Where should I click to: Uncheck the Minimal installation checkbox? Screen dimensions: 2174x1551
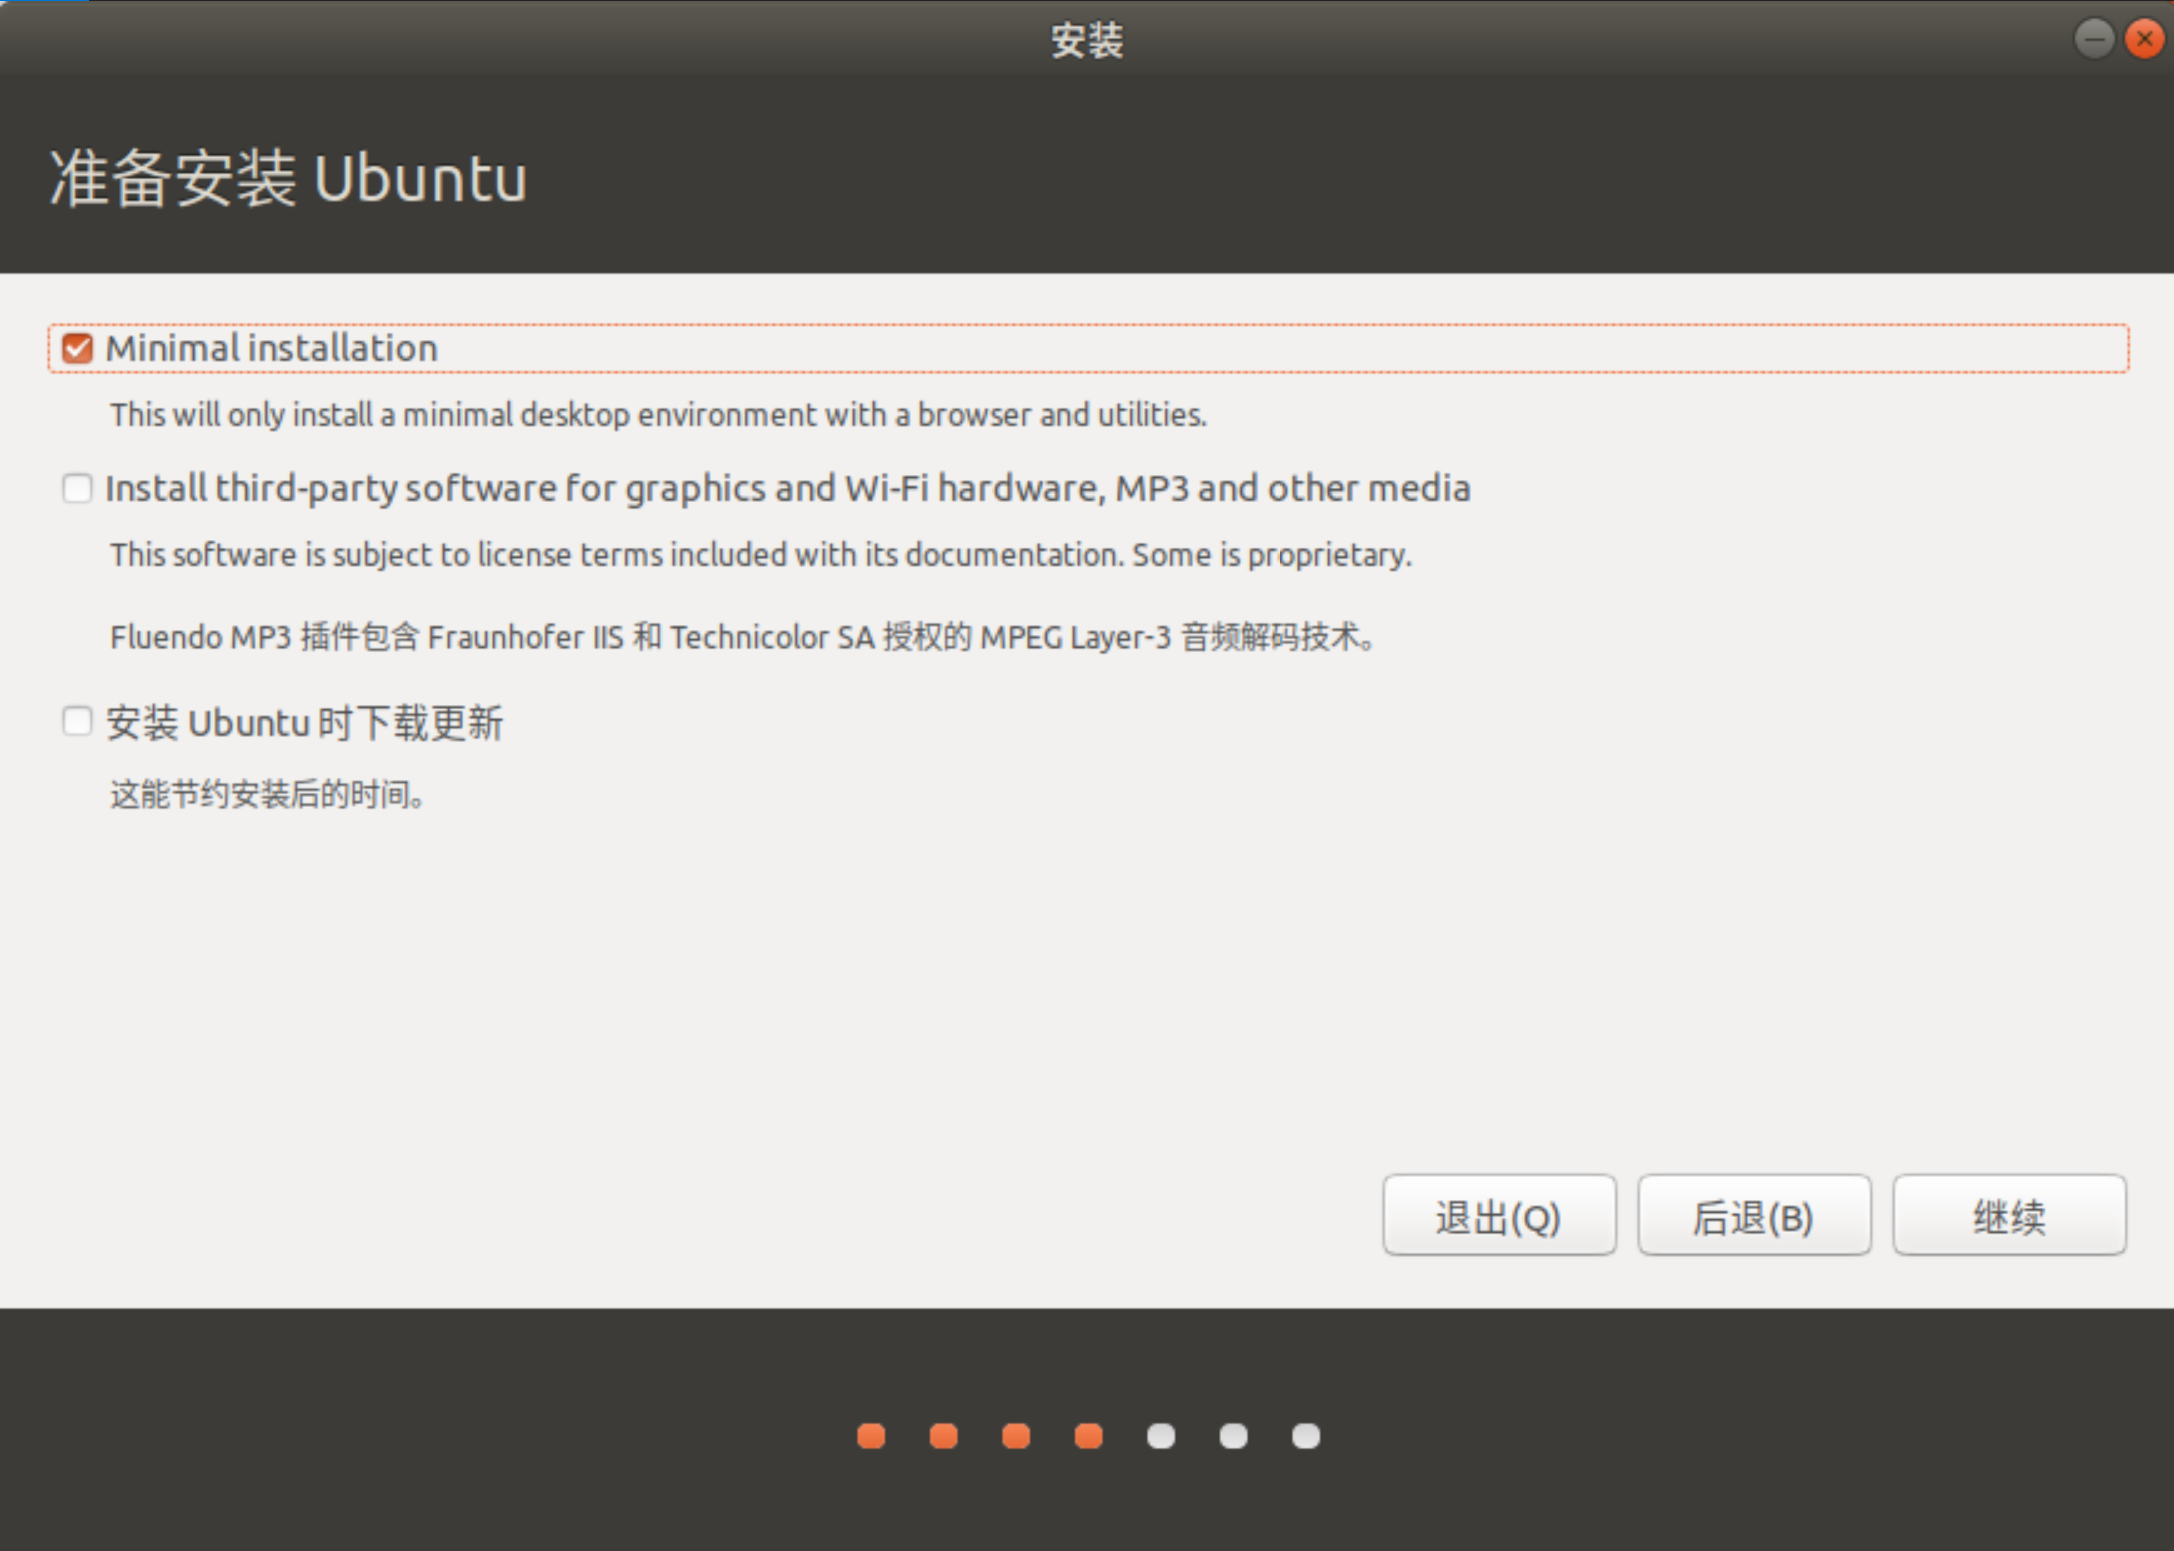click(x=77, y=349)
